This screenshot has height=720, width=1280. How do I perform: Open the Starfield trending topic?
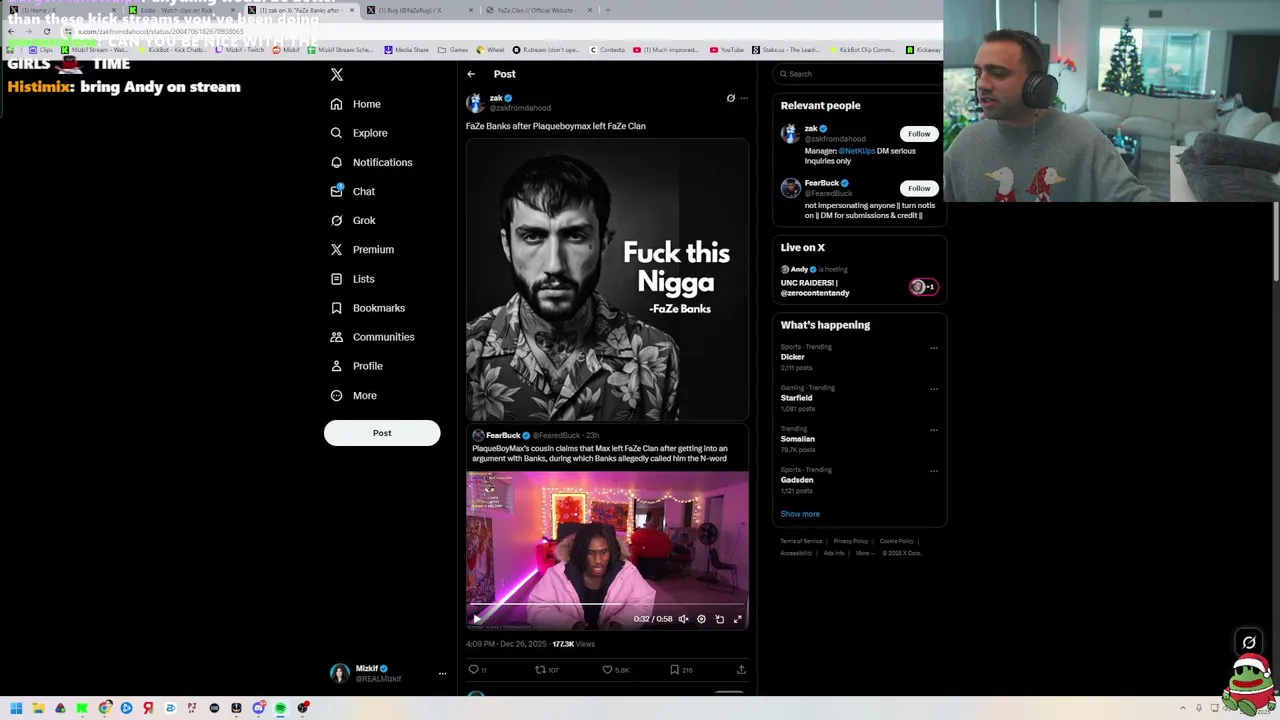[796, 398]
